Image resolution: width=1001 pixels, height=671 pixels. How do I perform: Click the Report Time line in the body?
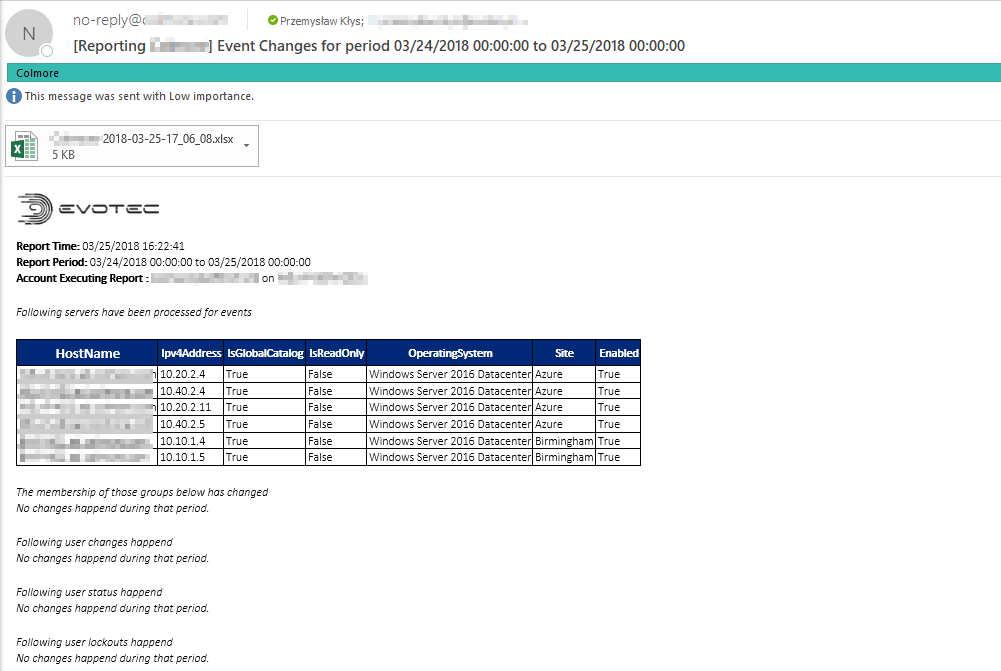100,246
